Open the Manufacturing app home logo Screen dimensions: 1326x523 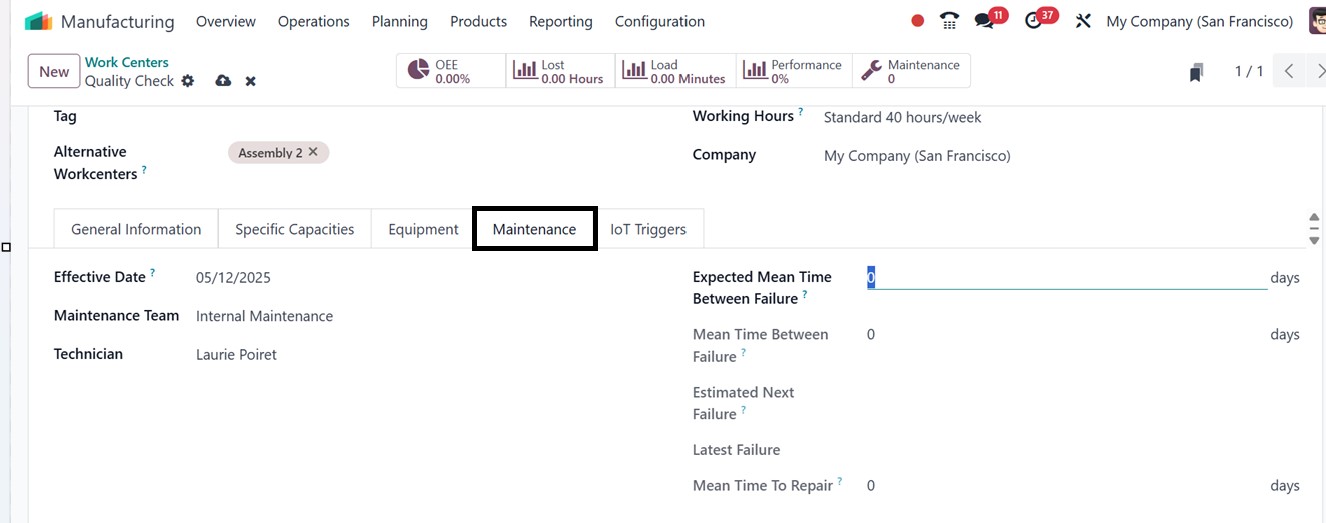pyautogui.click(x=38, y=21)
